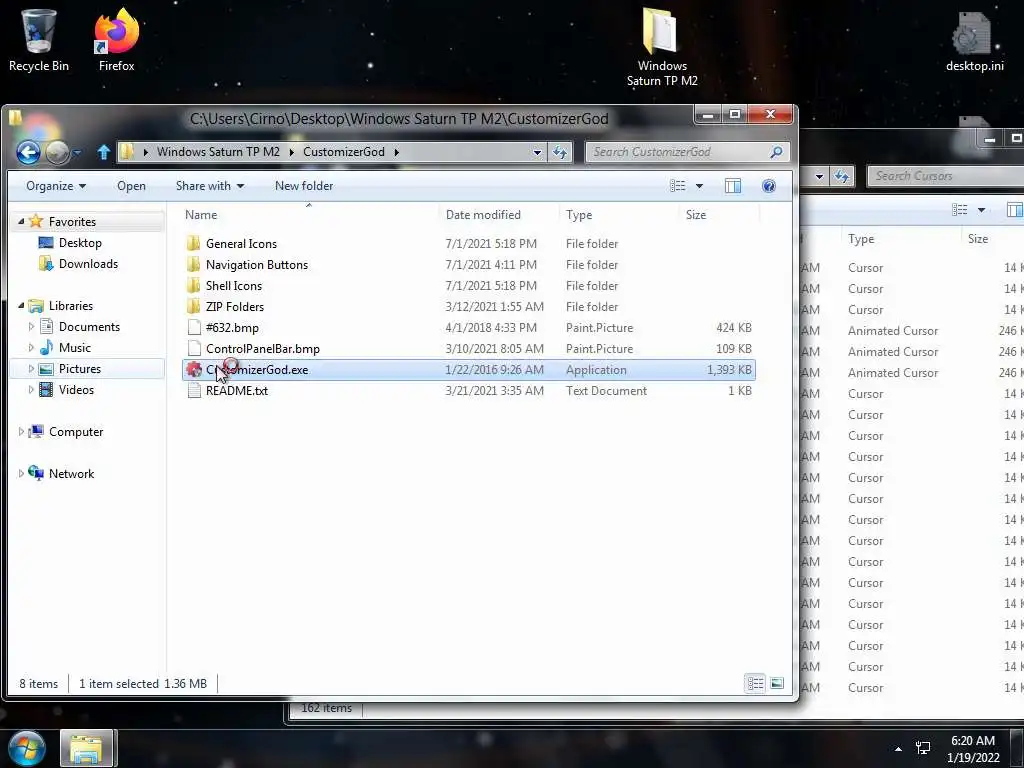Click the network tray icon
1024x768 pixels.
click(923, 748)
